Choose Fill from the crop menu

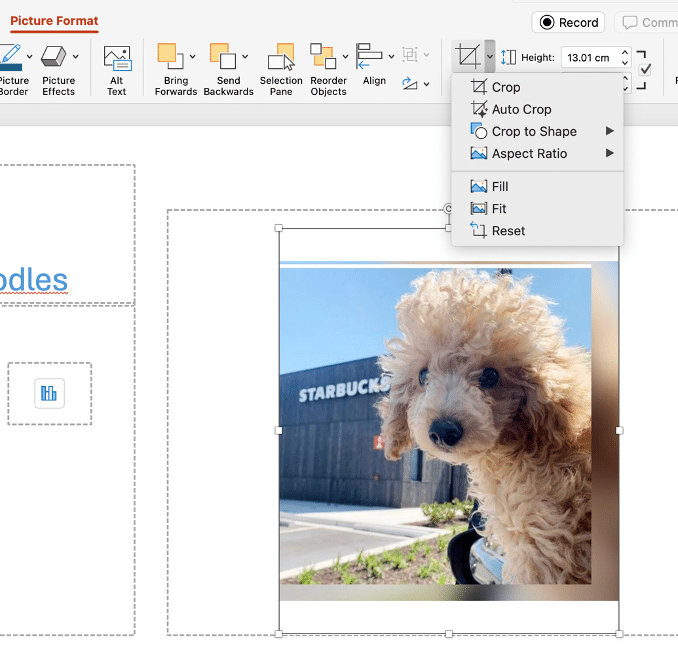[500, 187]
